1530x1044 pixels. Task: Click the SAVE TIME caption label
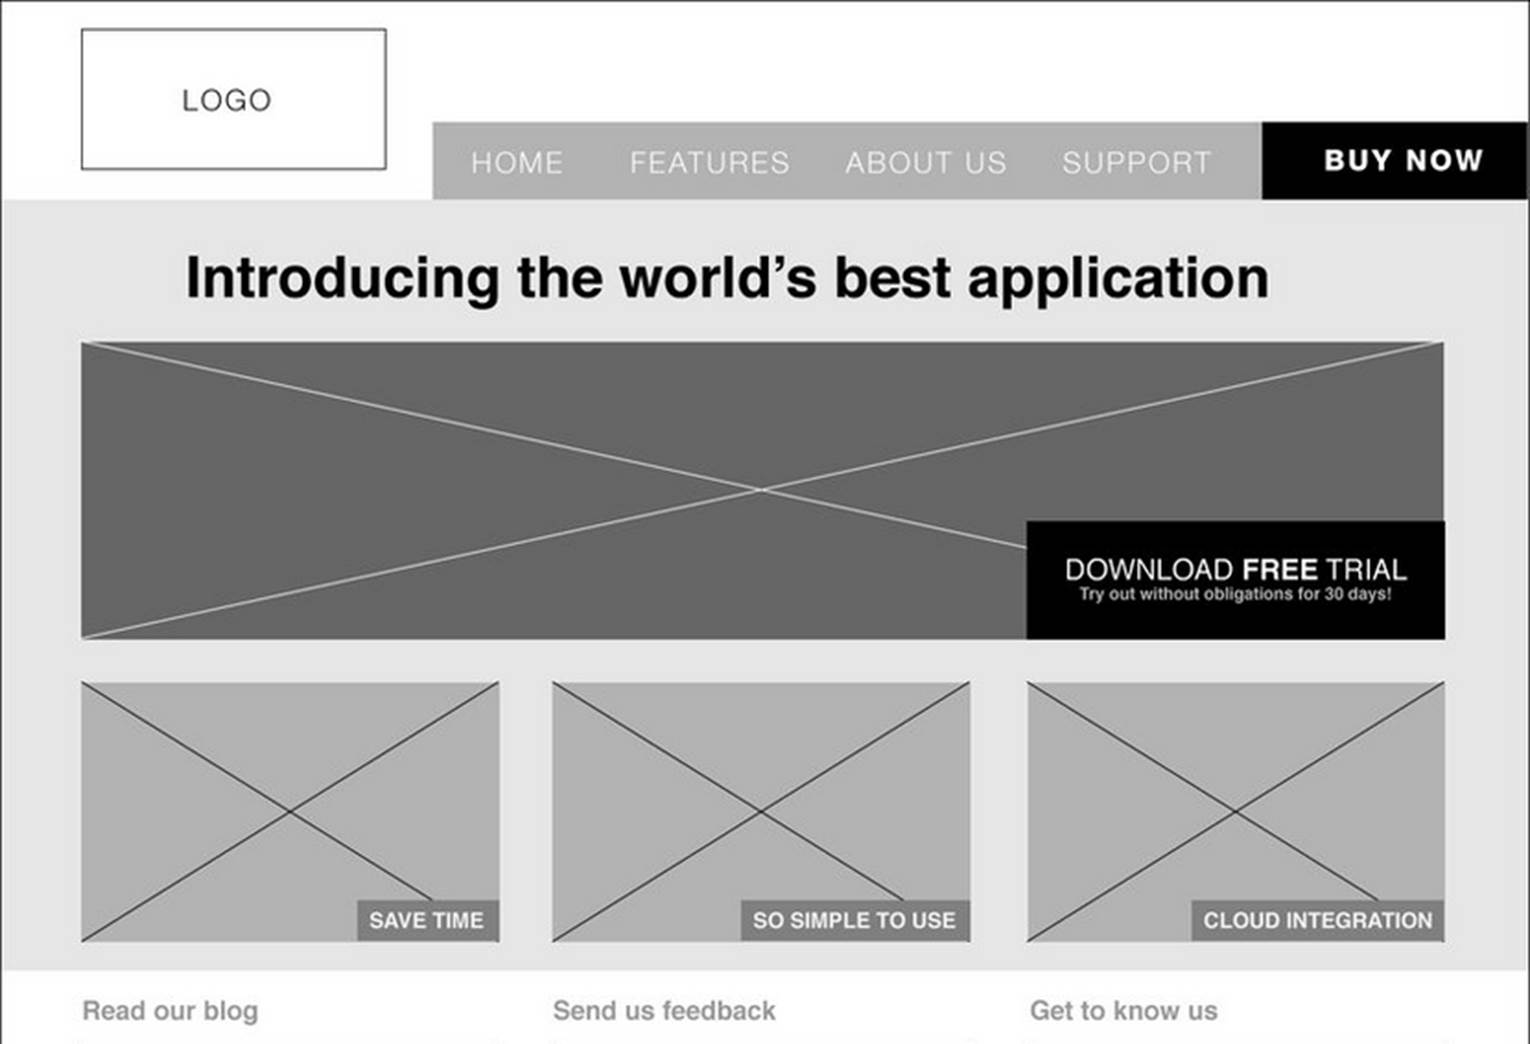coord(426,920)
